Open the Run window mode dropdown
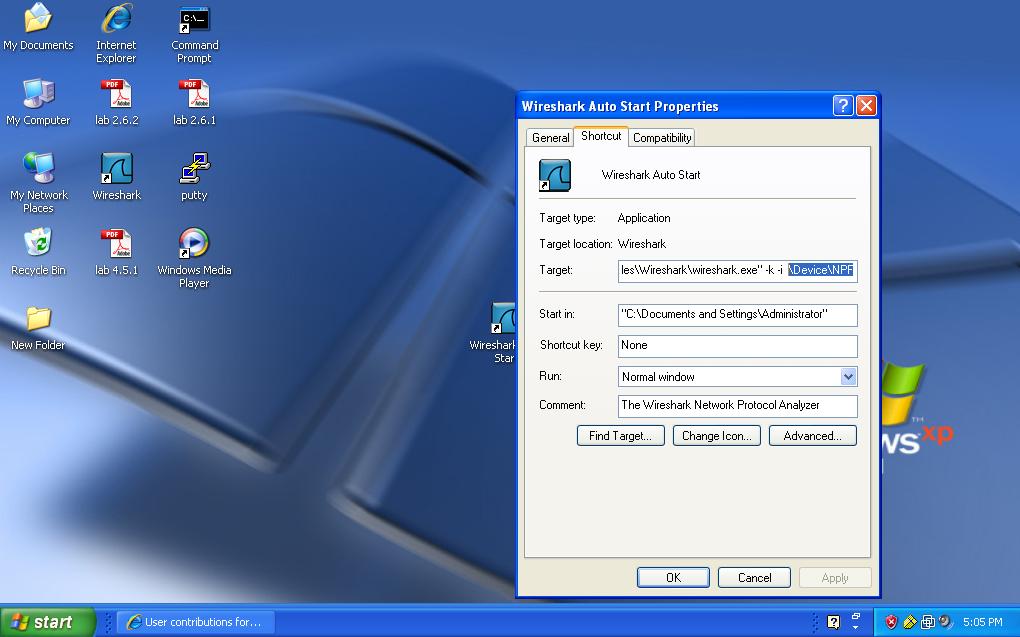 coord(848,377)
